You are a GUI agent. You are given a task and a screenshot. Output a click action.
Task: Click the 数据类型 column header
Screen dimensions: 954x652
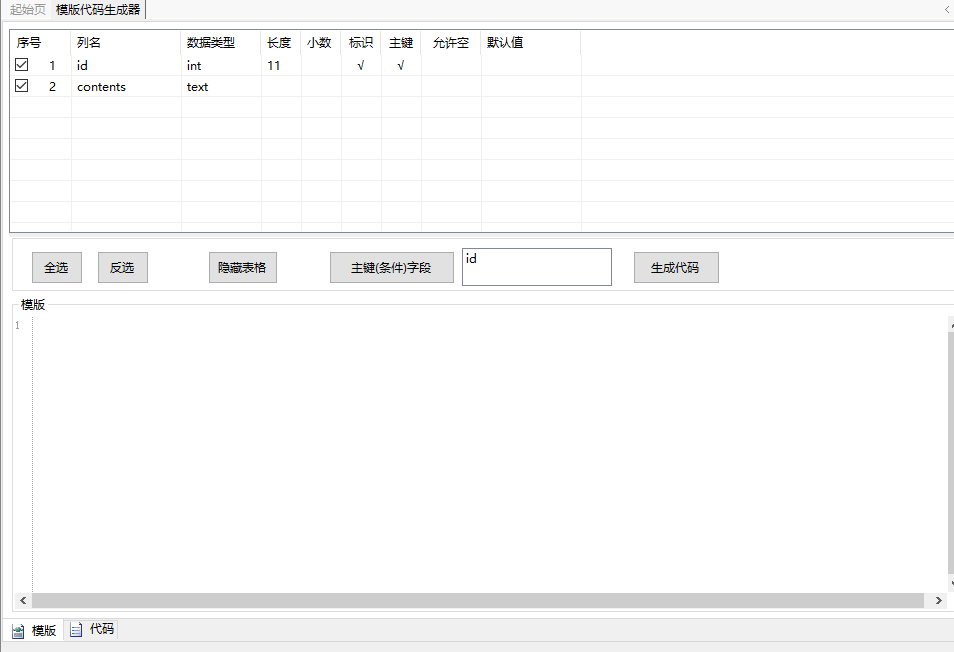[x=221, y=43]
